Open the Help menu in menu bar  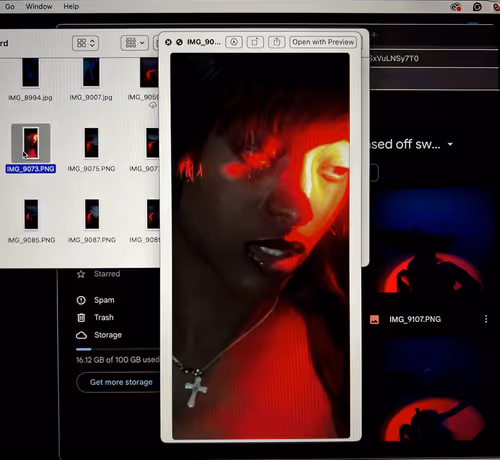71,6
